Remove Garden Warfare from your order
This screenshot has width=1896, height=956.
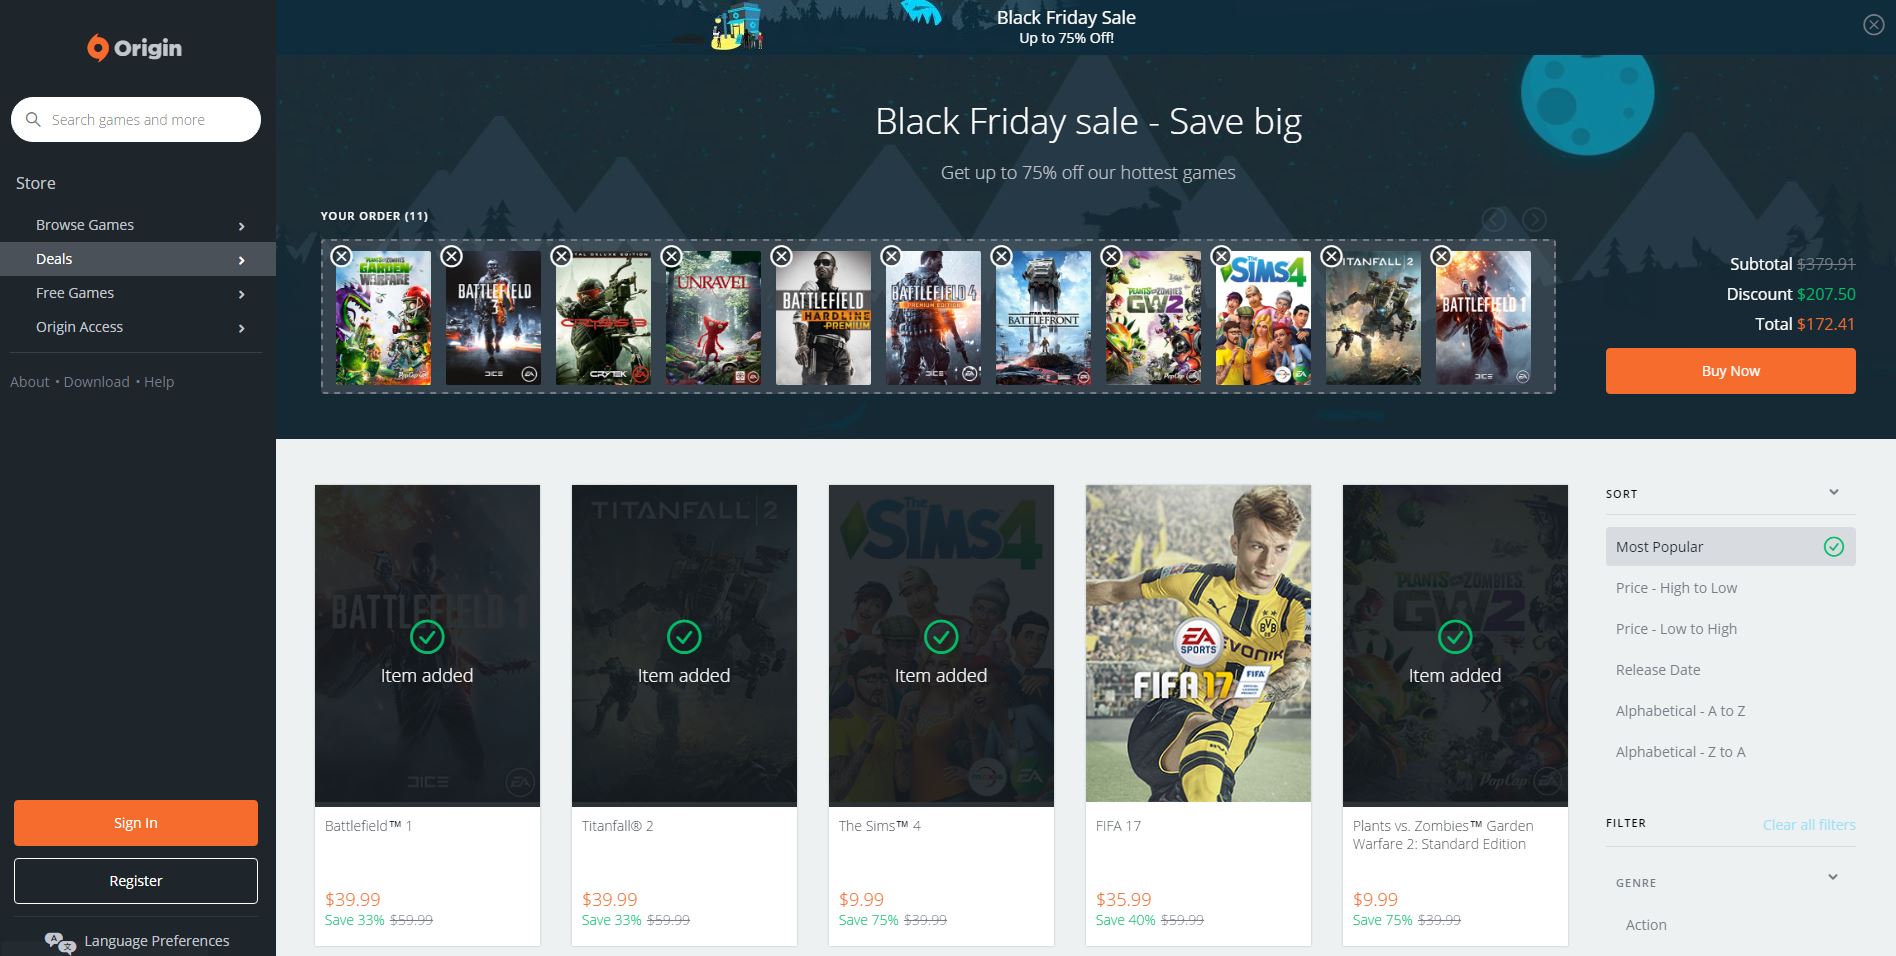pyautogui.click(x=341, y=256)
